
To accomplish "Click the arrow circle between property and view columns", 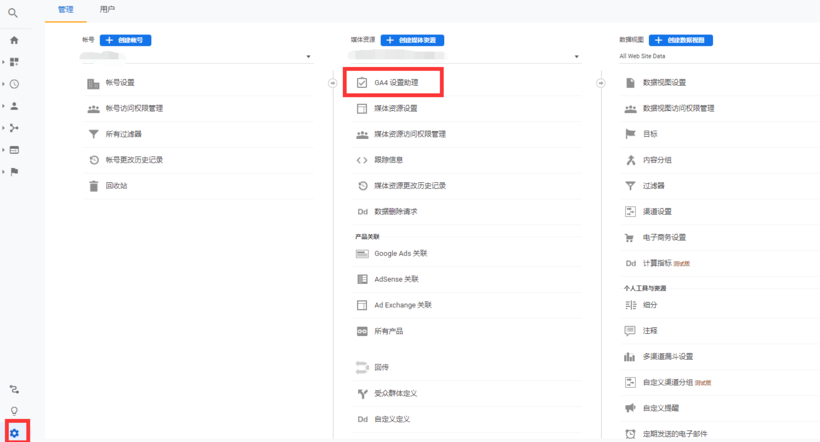I will pos(601,83).
